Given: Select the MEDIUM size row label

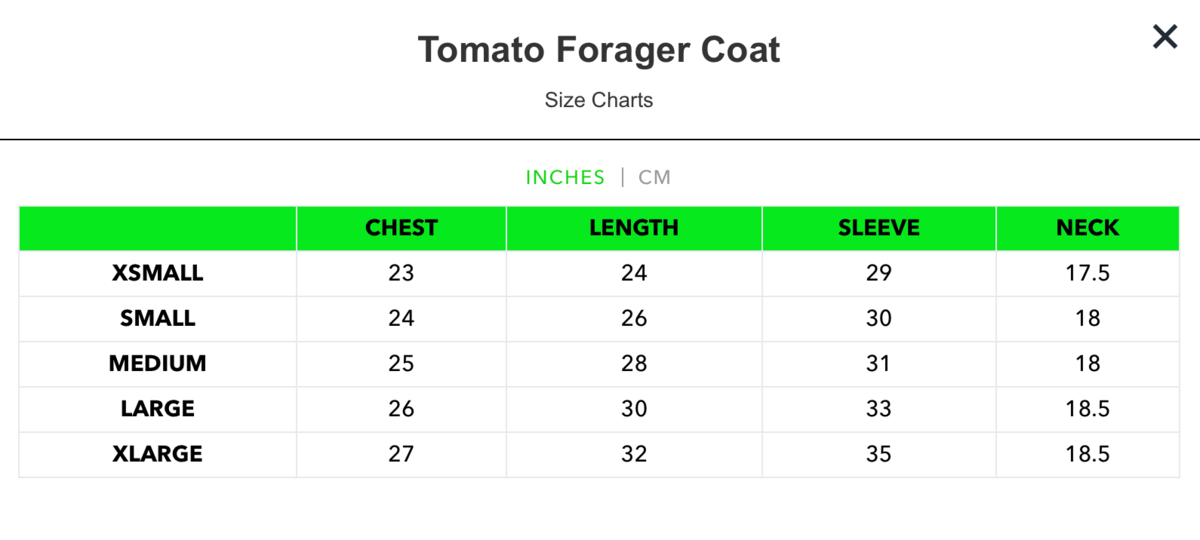Looking at the screenshot, I should (x=158, y=364).
